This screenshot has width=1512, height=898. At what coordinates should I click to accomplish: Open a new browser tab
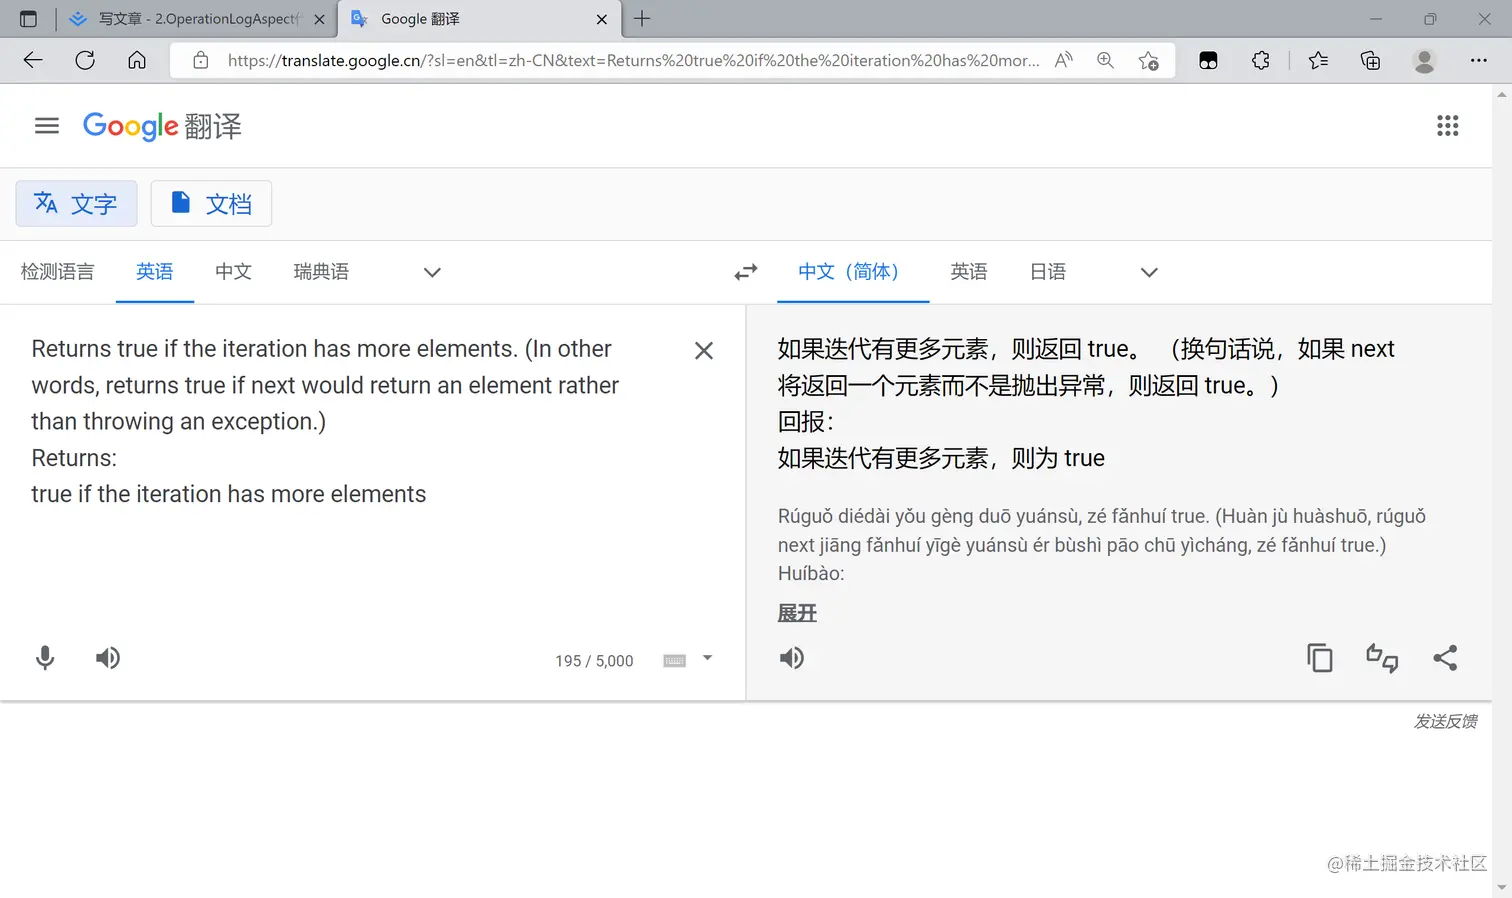point(642,18)
